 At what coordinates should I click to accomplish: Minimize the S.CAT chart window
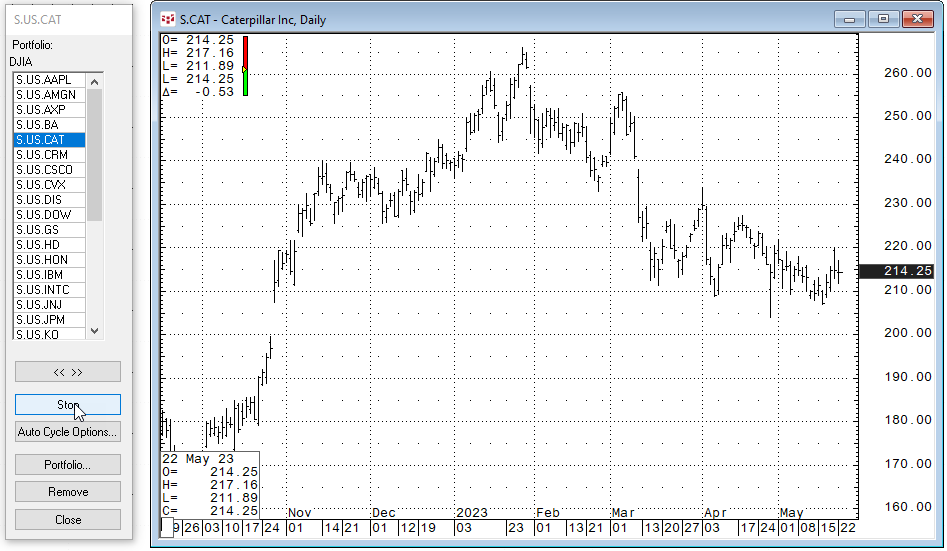(850, 19)
